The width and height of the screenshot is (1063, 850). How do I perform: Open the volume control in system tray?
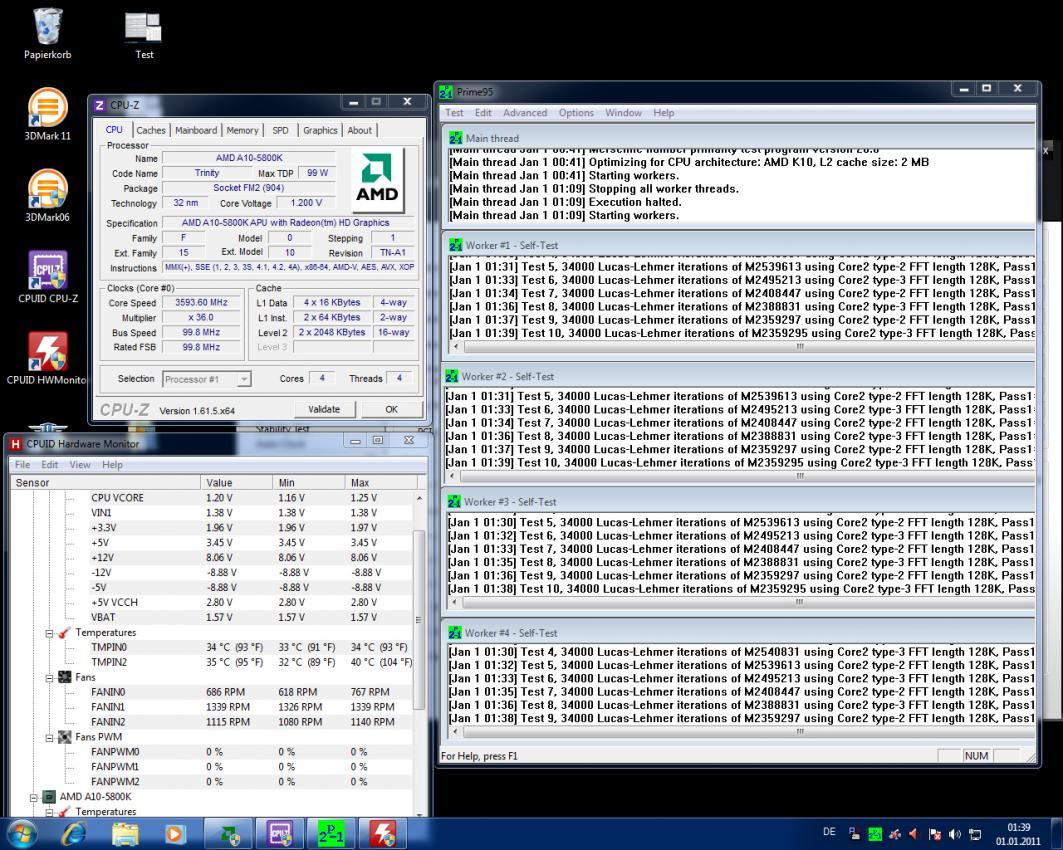tap(955, 834)
